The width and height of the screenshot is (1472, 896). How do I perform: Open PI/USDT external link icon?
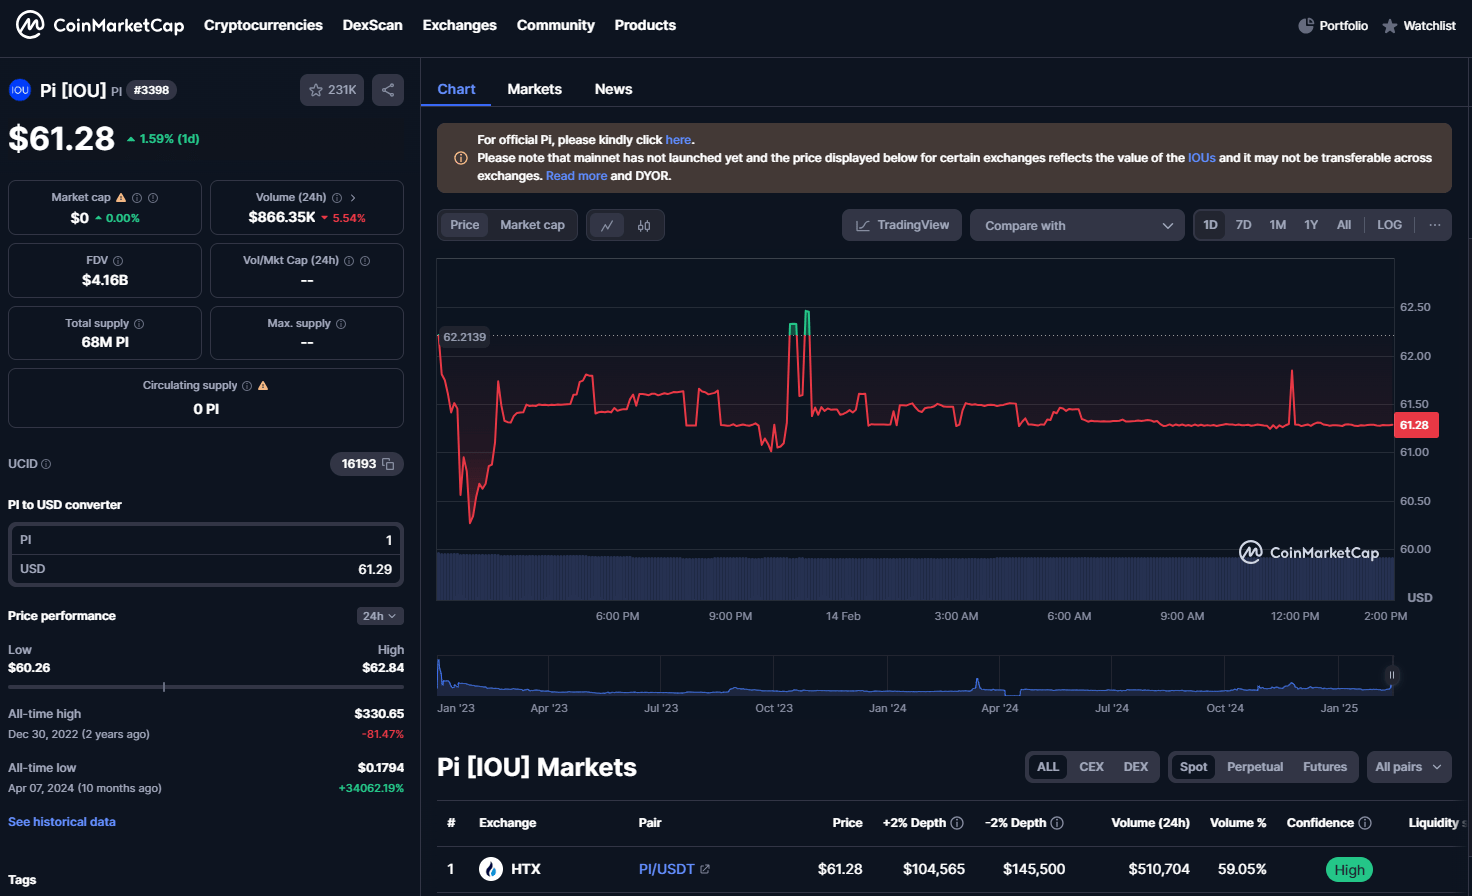click(x=705, y=869)
